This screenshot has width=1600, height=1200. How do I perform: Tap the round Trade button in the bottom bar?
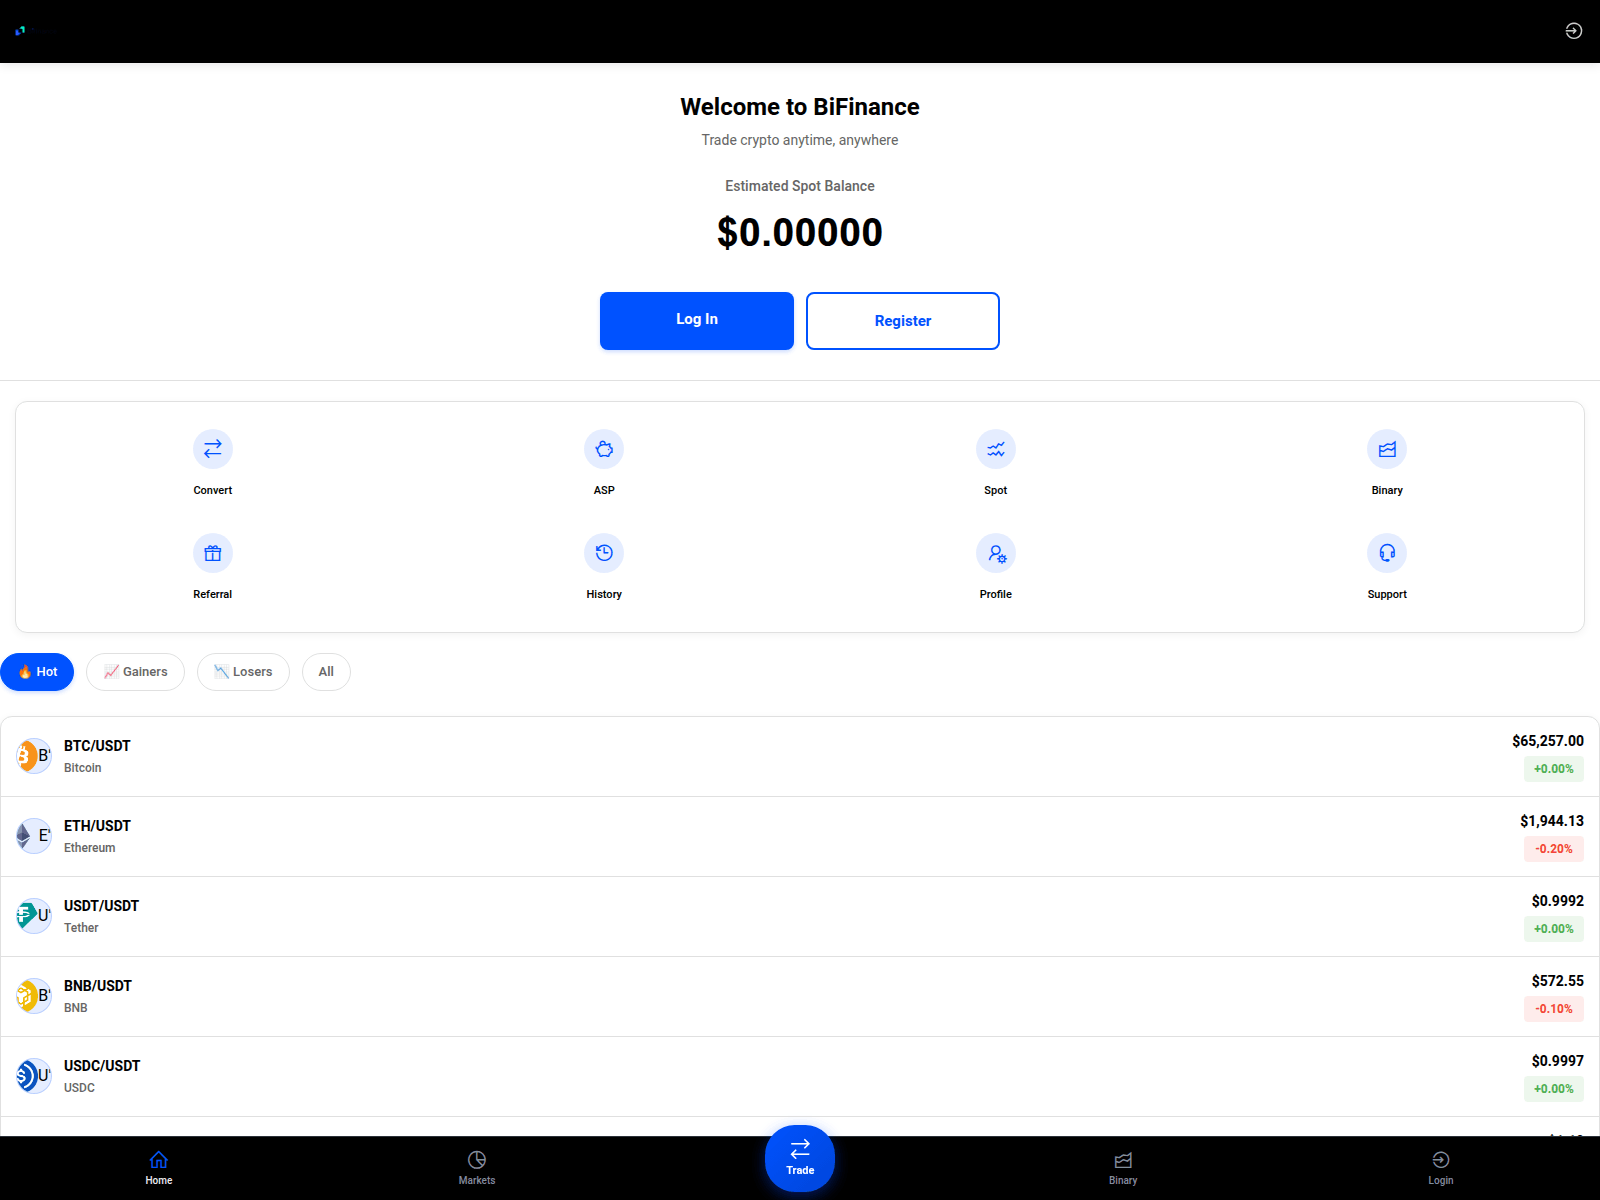(800, 1158)
